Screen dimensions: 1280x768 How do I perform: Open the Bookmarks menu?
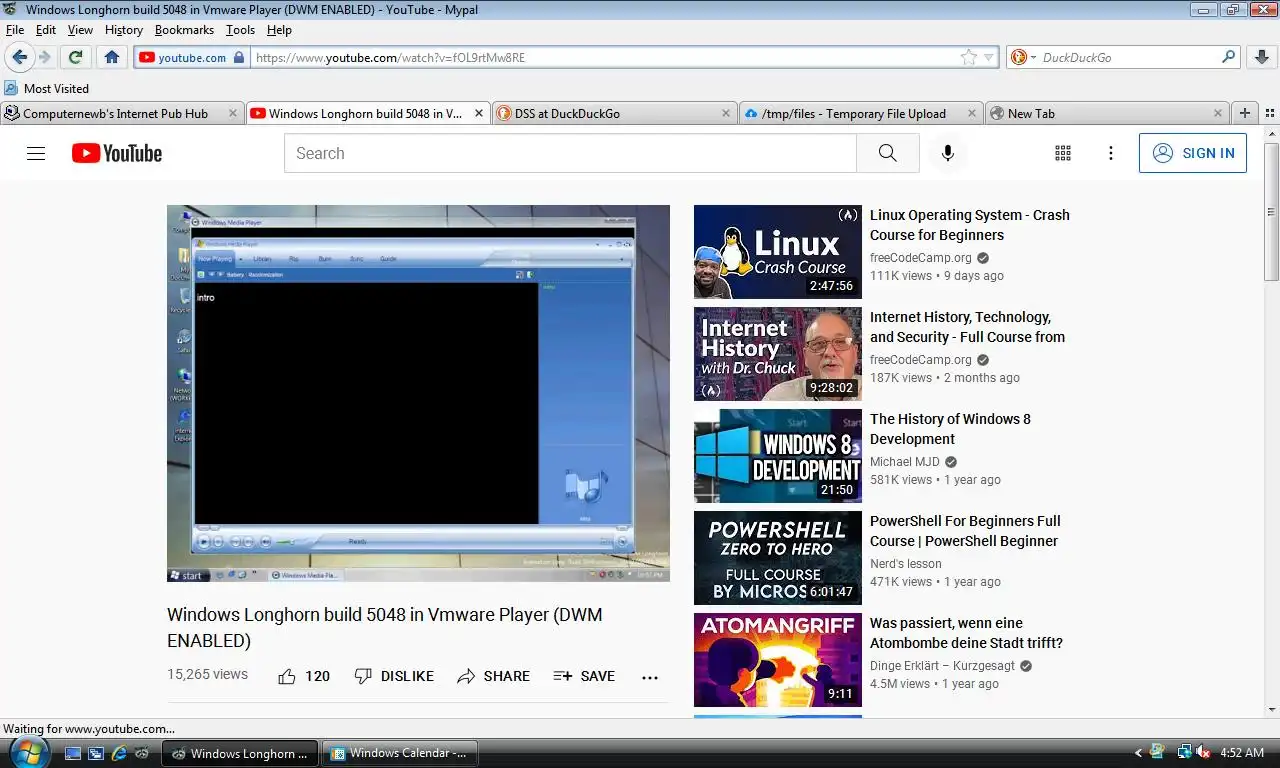click(184, 30)
